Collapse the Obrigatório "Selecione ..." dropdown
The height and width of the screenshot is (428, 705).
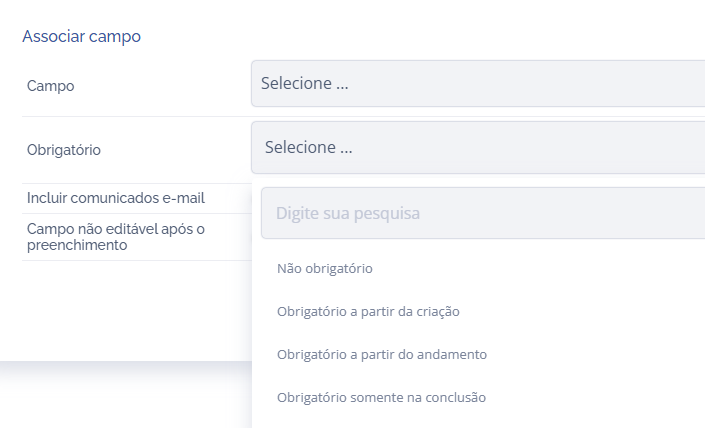tap(480, 148)
